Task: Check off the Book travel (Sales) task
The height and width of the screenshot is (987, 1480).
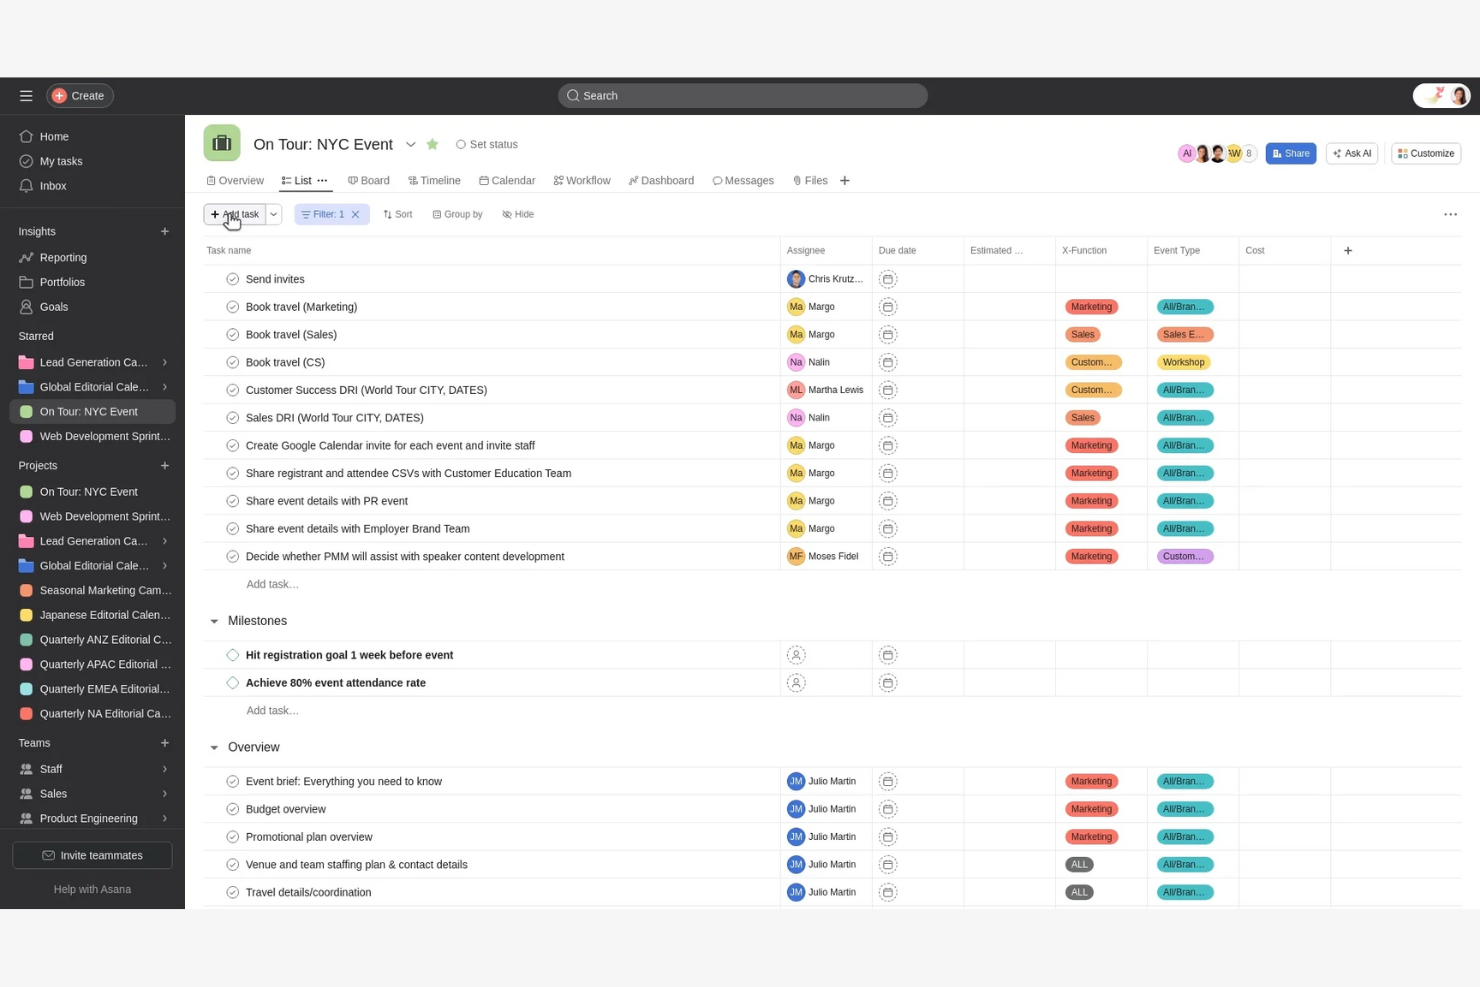Action: pos(232,334)
